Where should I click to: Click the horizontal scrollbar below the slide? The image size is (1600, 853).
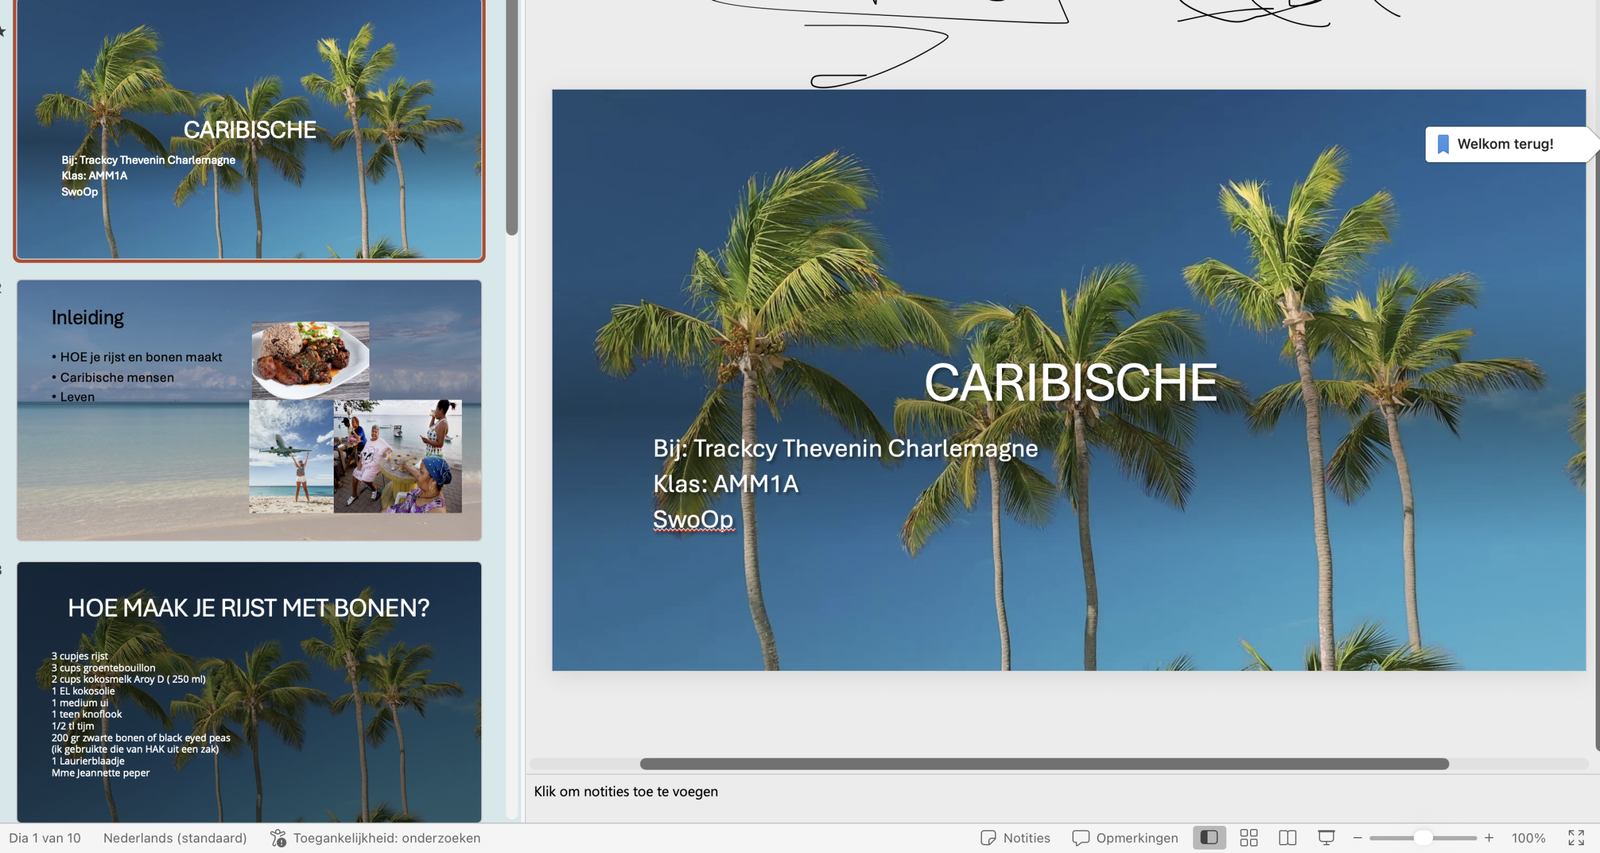pos(1044,764)
